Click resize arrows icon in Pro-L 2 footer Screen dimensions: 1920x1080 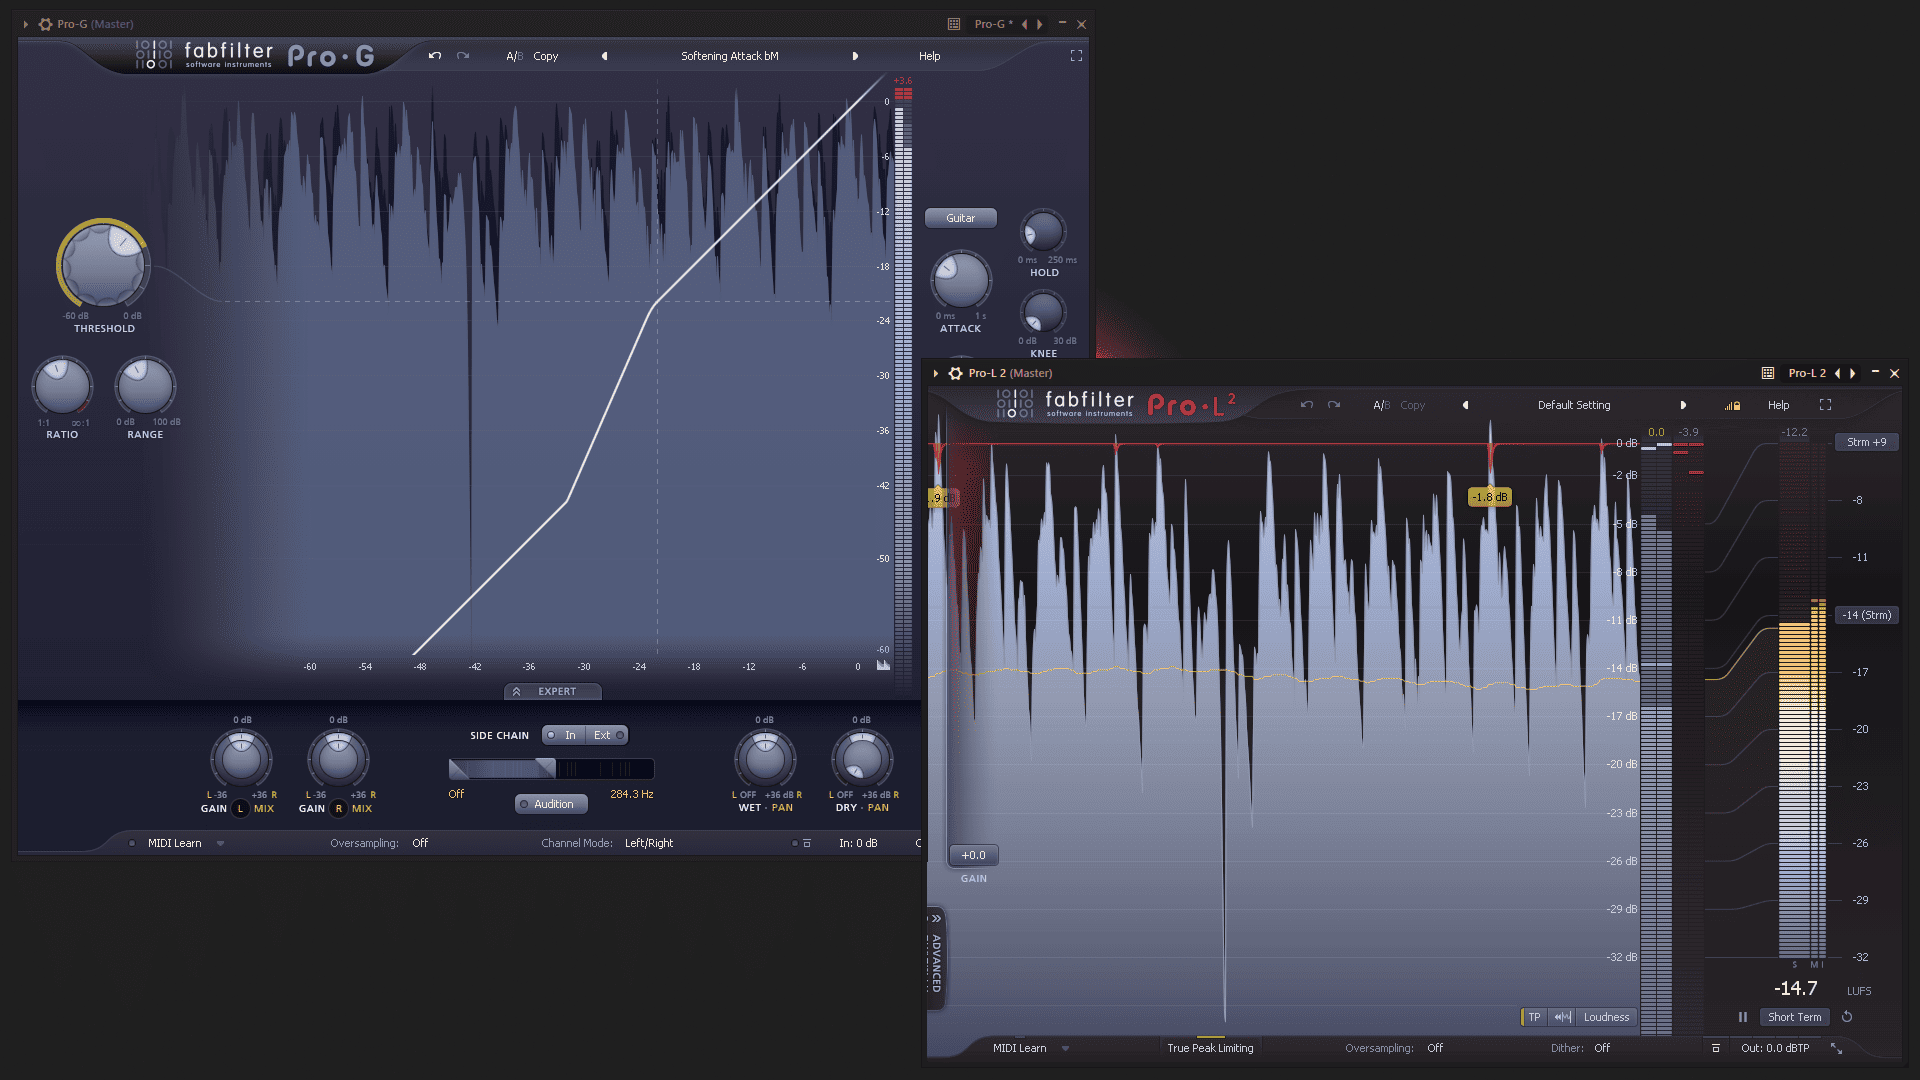(1836, 1048)
